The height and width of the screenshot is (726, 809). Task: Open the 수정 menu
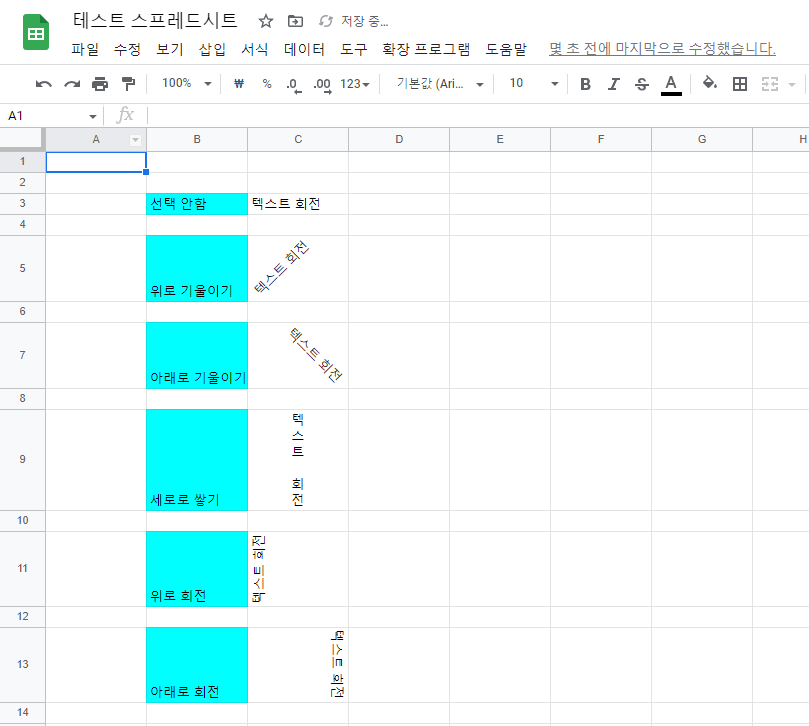[x=127, y=50]
